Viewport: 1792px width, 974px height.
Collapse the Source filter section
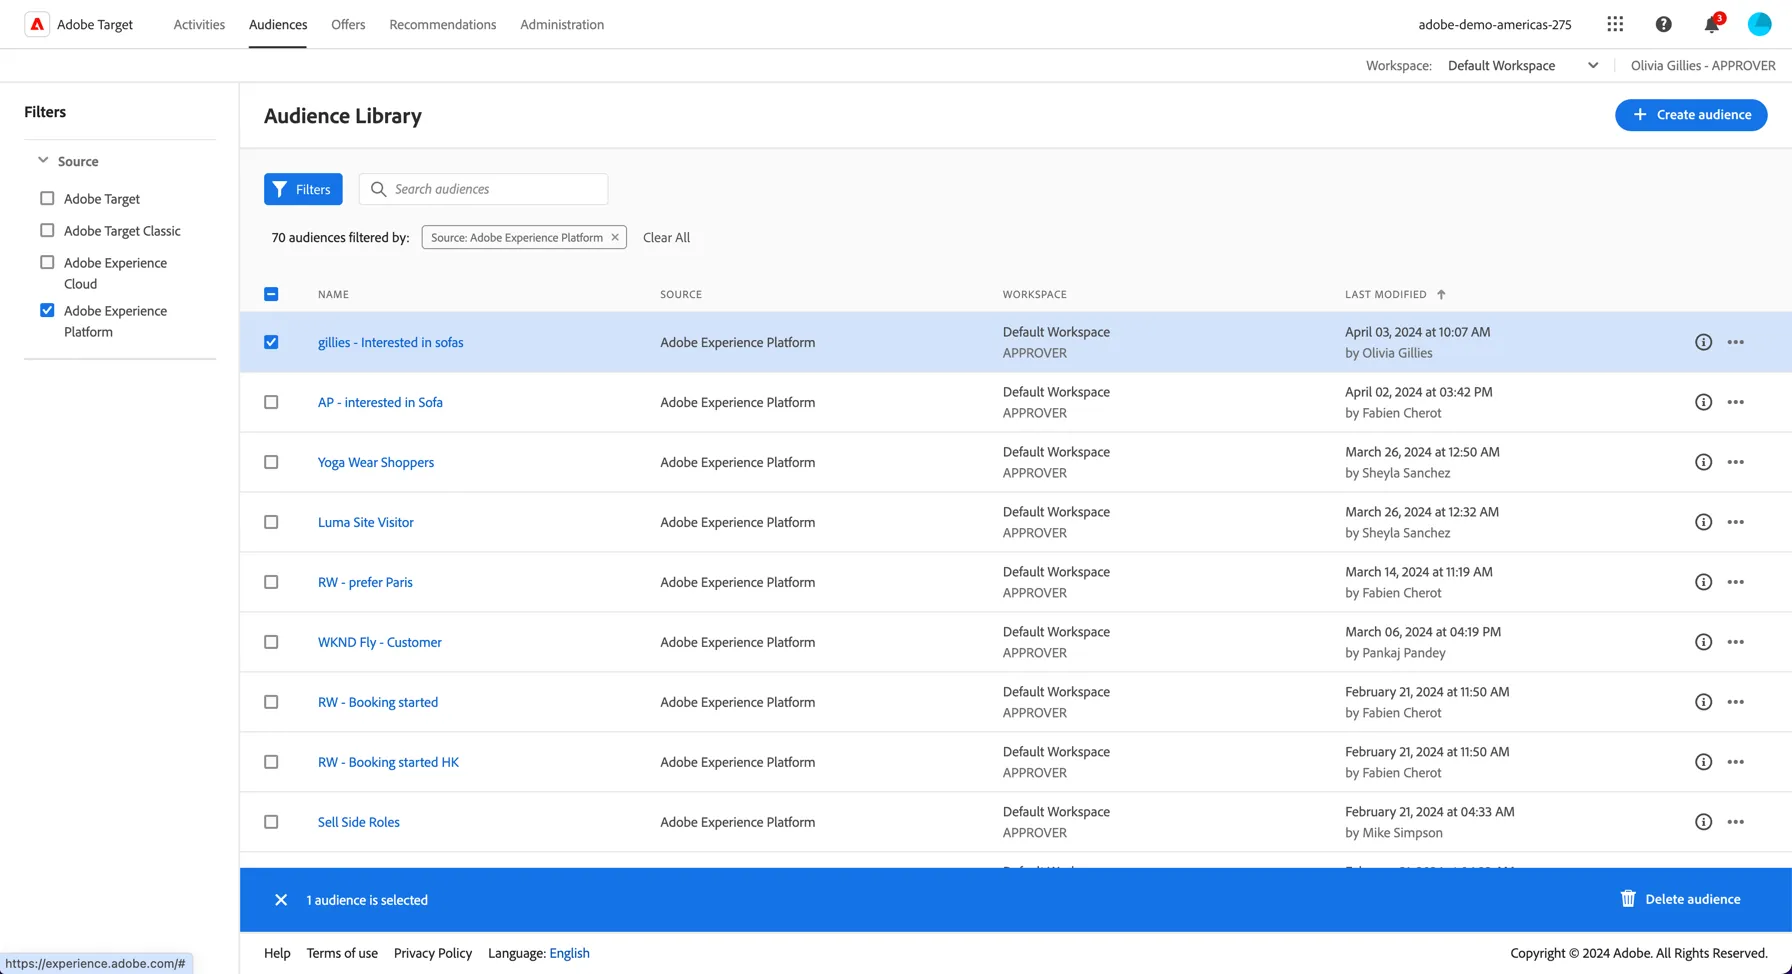coord(43,160)
